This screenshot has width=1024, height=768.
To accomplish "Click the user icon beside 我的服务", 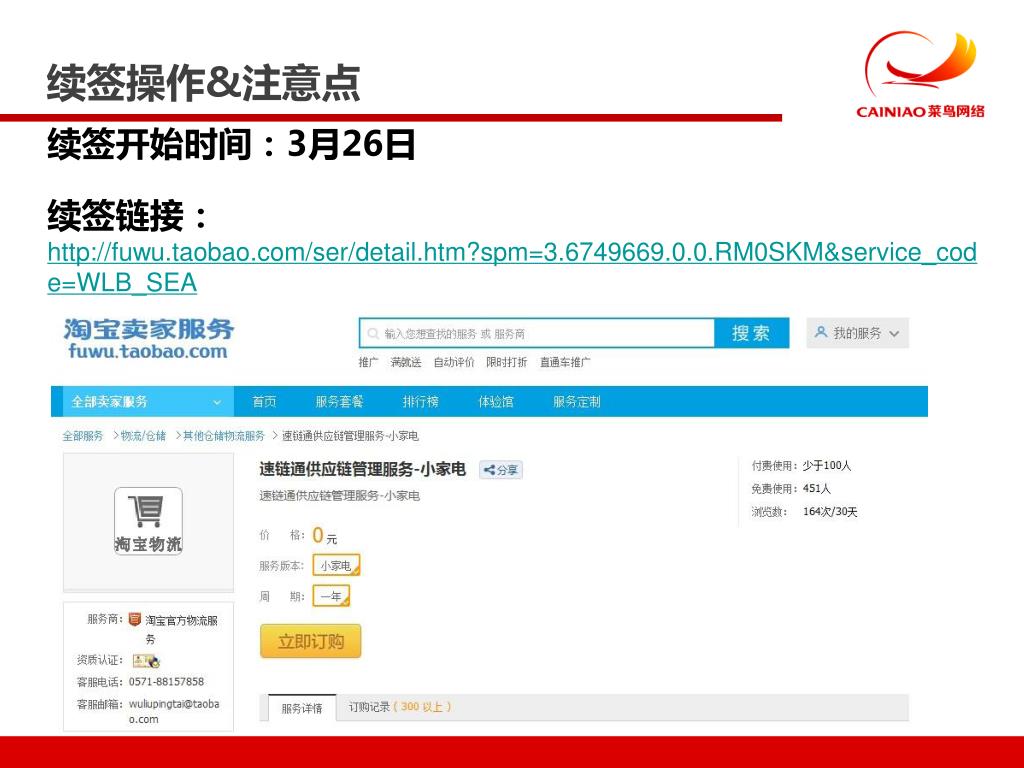I will (821, 332).
